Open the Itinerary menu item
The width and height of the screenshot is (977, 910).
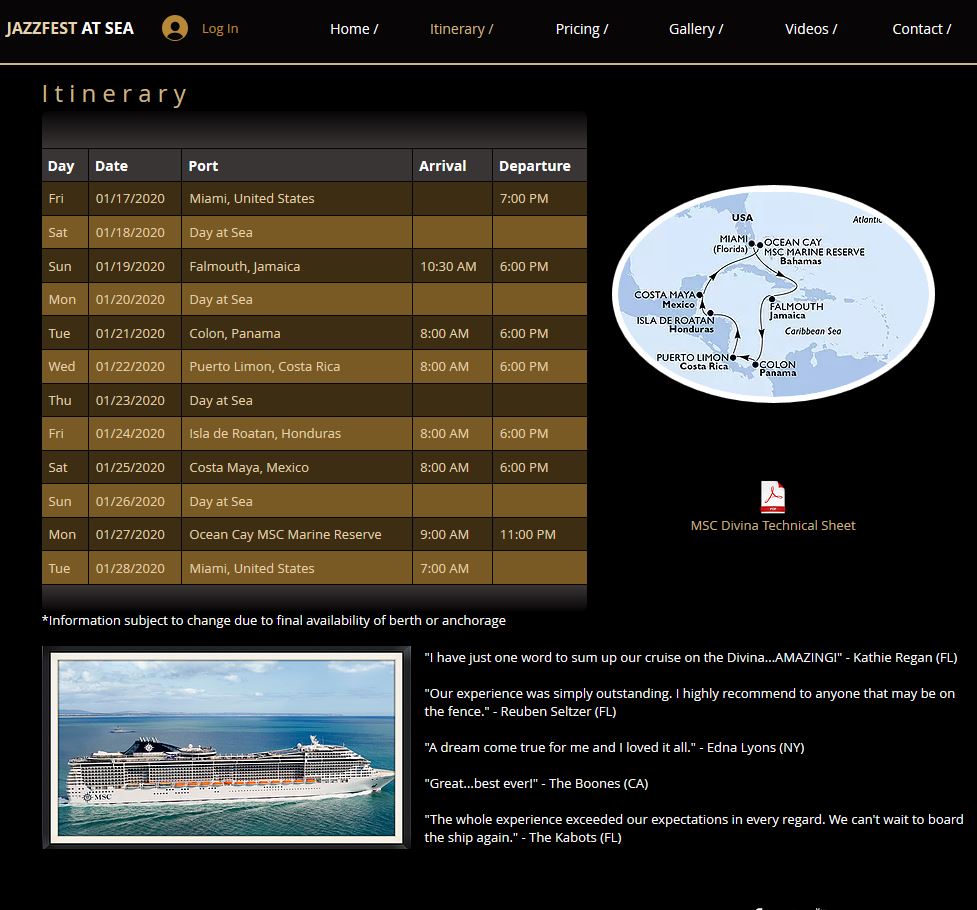click(x=461, y=29)
